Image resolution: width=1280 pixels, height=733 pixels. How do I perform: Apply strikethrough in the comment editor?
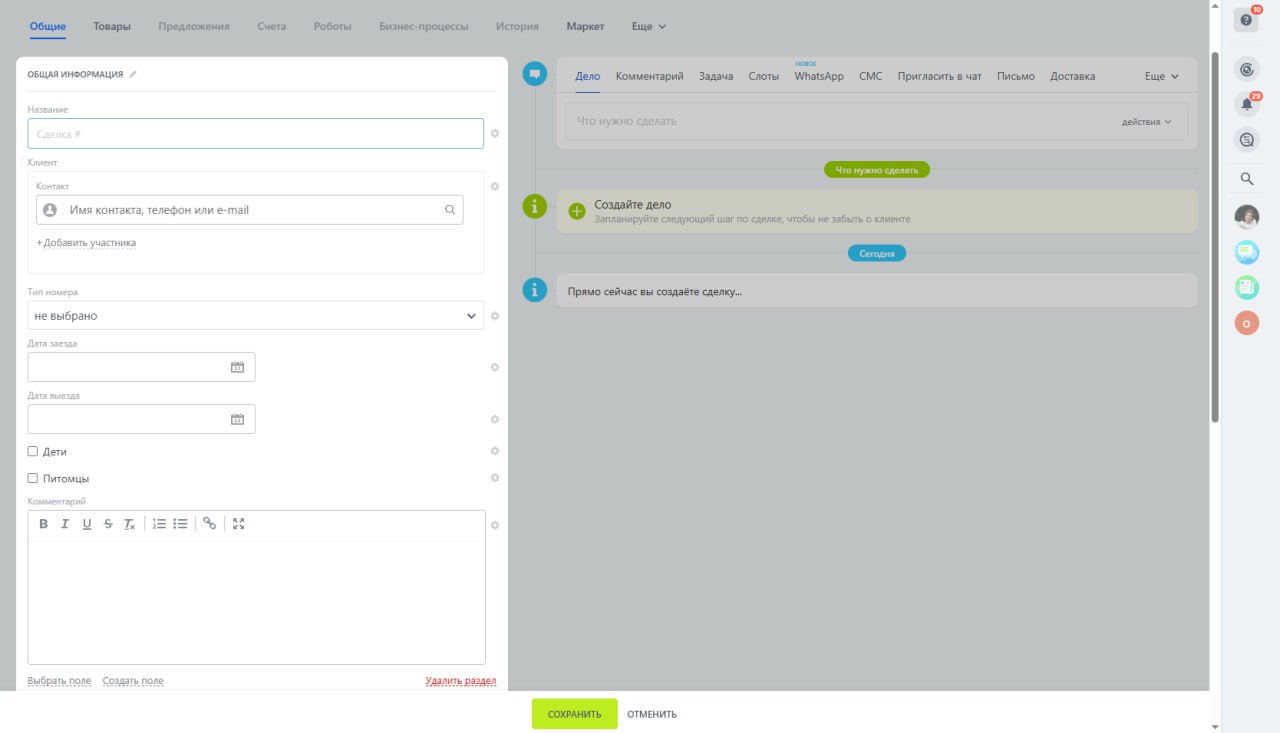(x=108, y=524)
